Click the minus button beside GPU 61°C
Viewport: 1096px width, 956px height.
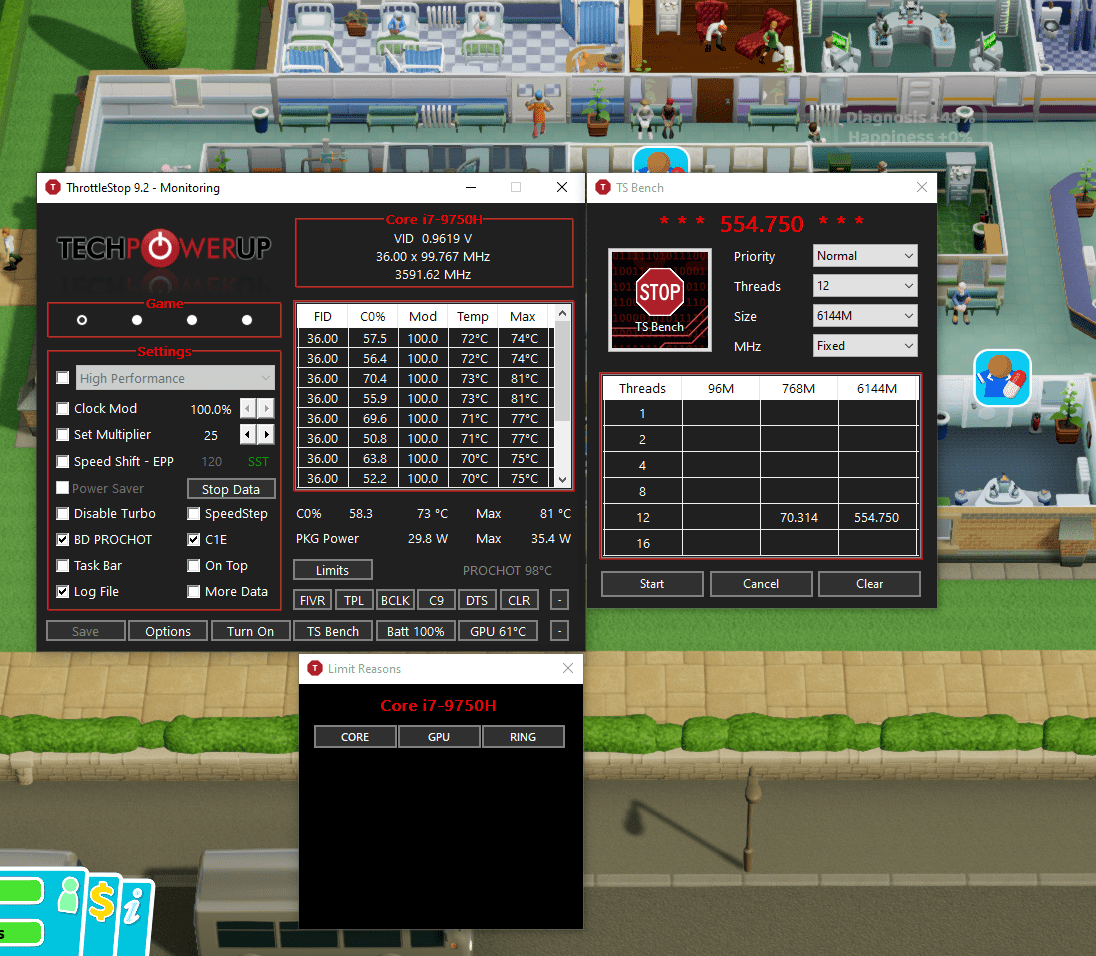tap(559, 631)
